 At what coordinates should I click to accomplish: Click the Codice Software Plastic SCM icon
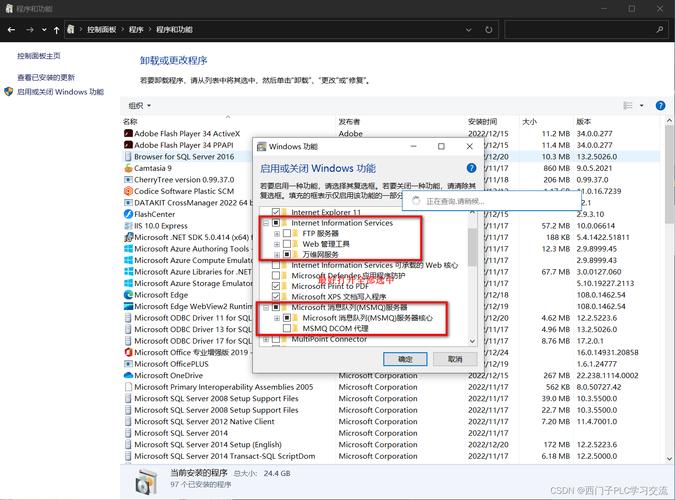coord(128,191)
